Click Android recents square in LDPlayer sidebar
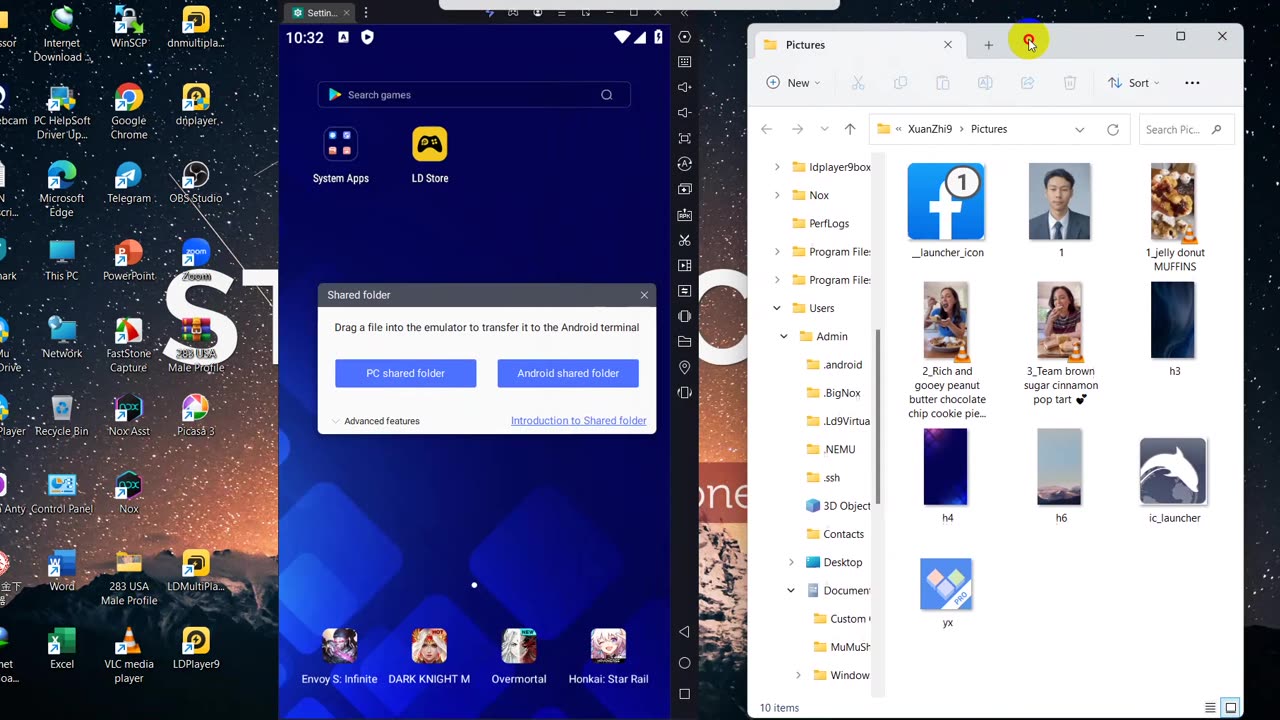This screenshot has height=720, width=1280. 685,694
